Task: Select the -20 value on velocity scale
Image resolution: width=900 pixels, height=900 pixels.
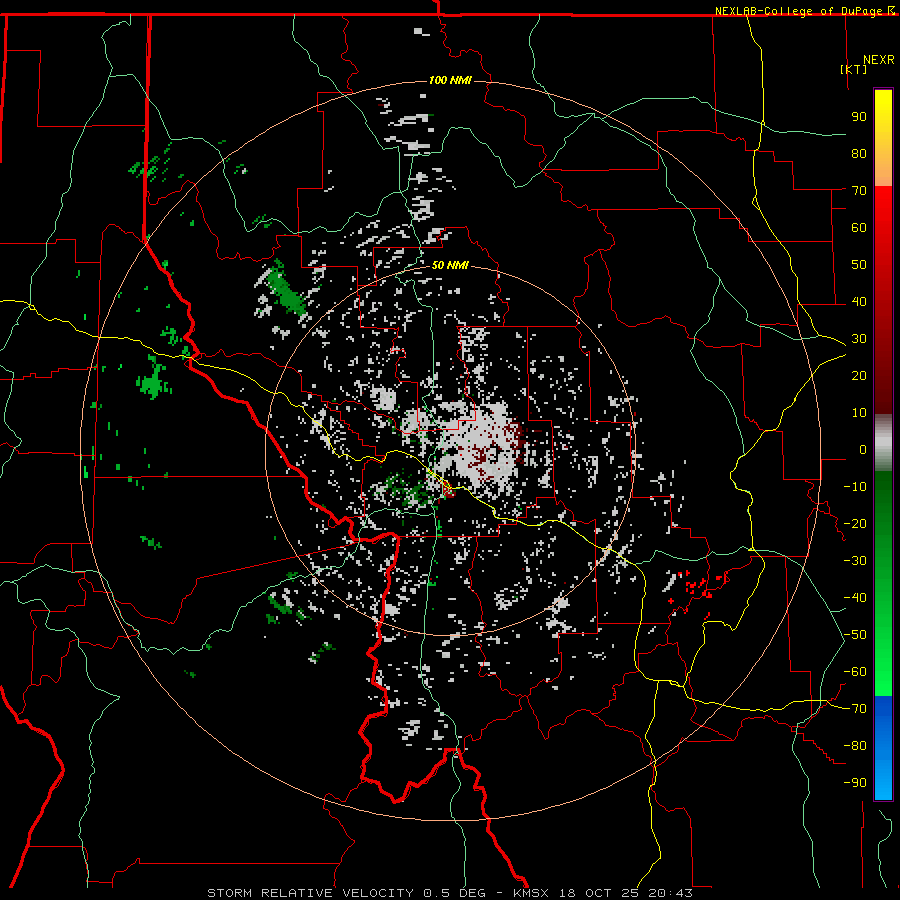Action: pos(855,524)
